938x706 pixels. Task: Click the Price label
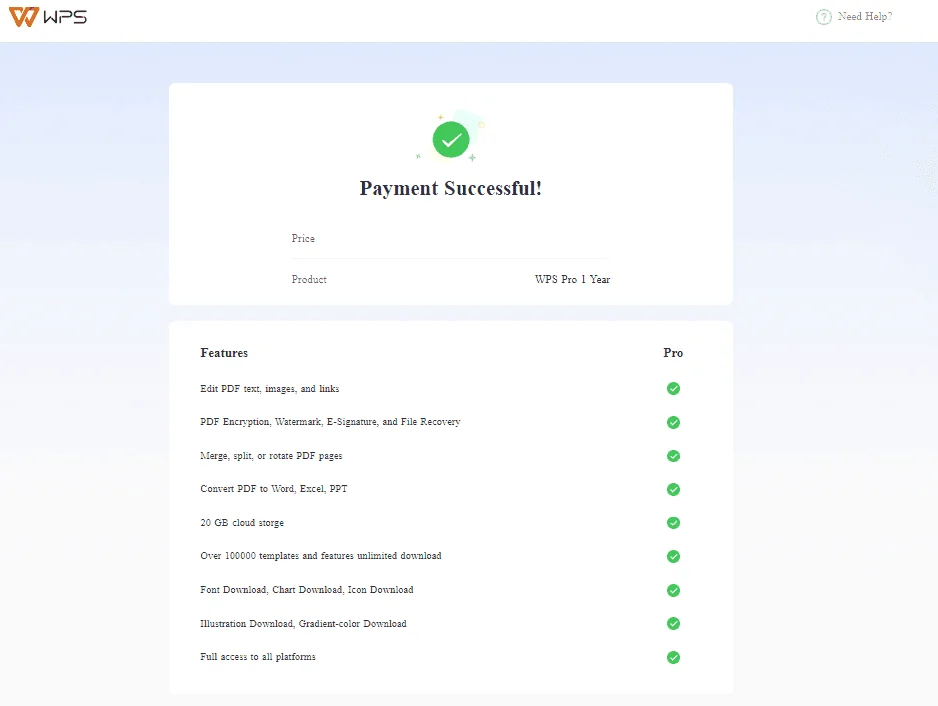(303, 238)
